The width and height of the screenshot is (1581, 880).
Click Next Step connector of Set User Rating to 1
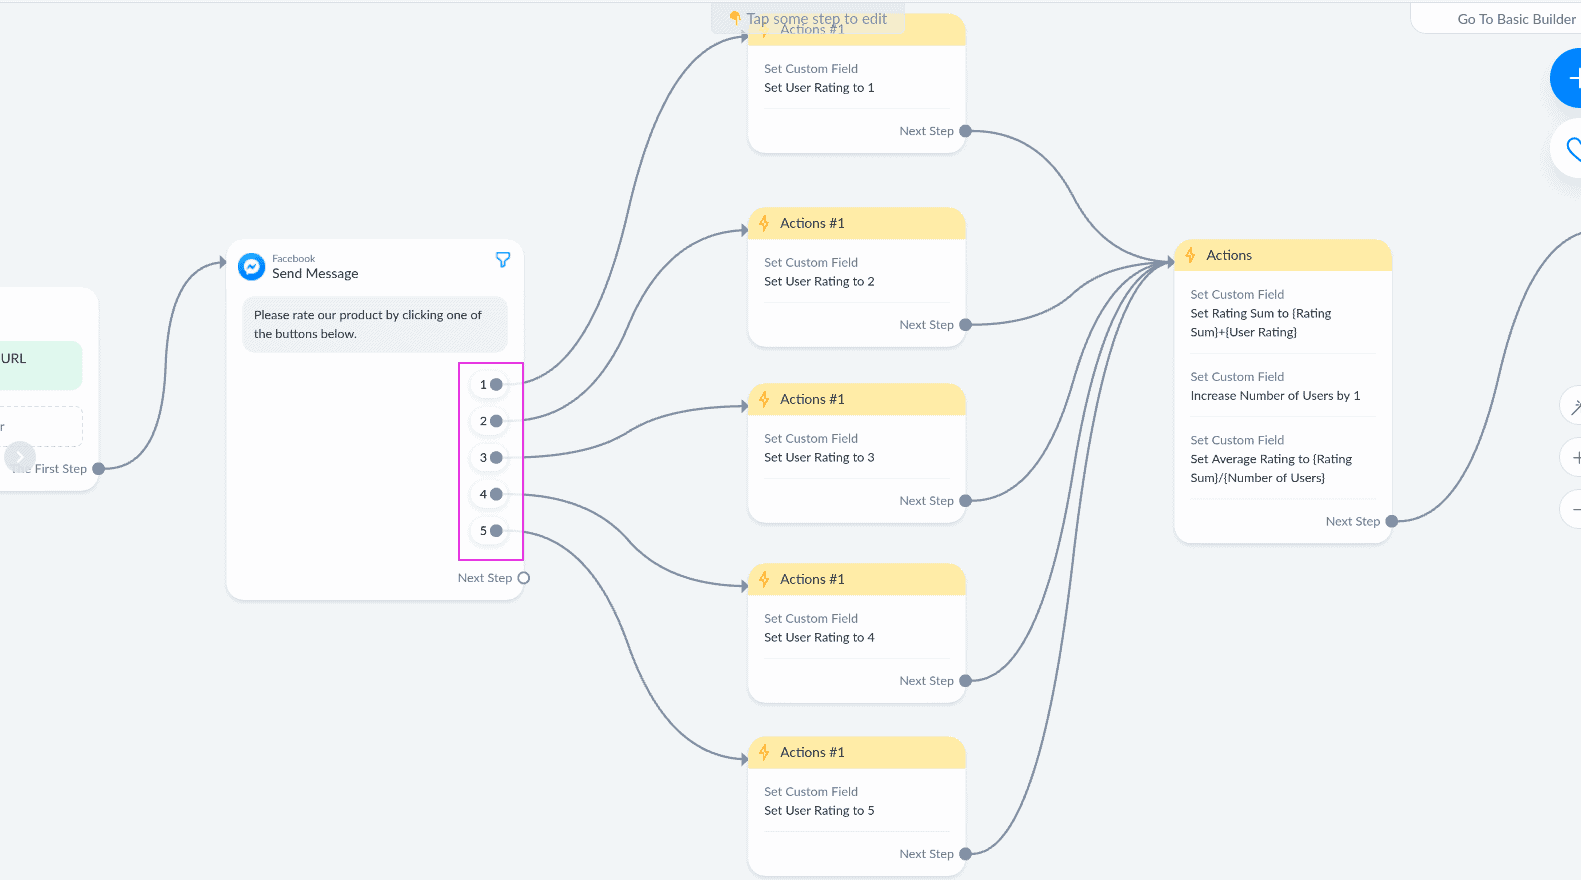[x=965, y=131]
